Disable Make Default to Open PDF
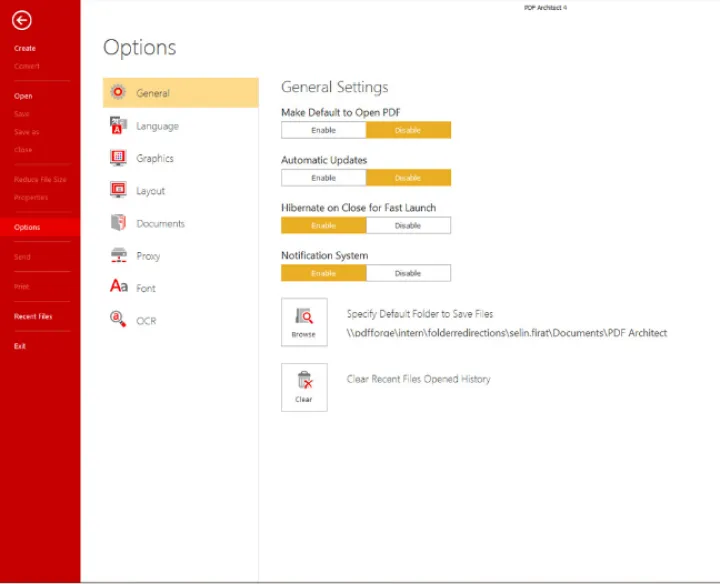This screenshot has height=584, width=720. pyautogui.click(x=408, y=130)
